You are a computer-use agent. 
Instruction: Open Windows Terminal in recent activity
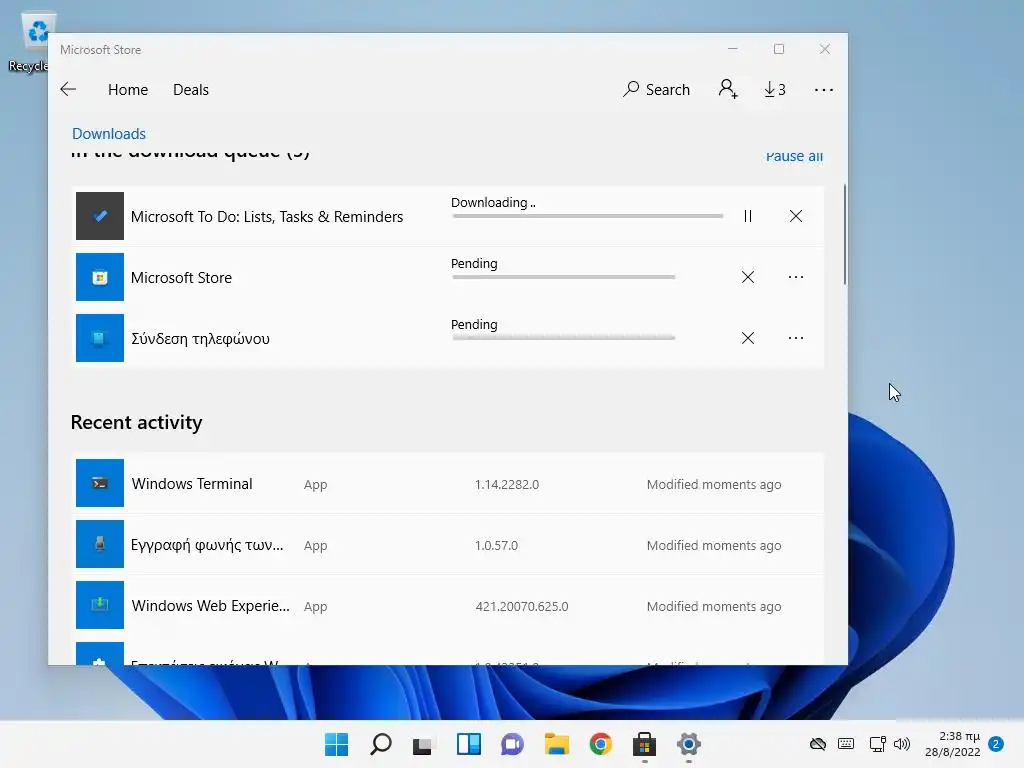pyautogui.click(x=448, y=484)
